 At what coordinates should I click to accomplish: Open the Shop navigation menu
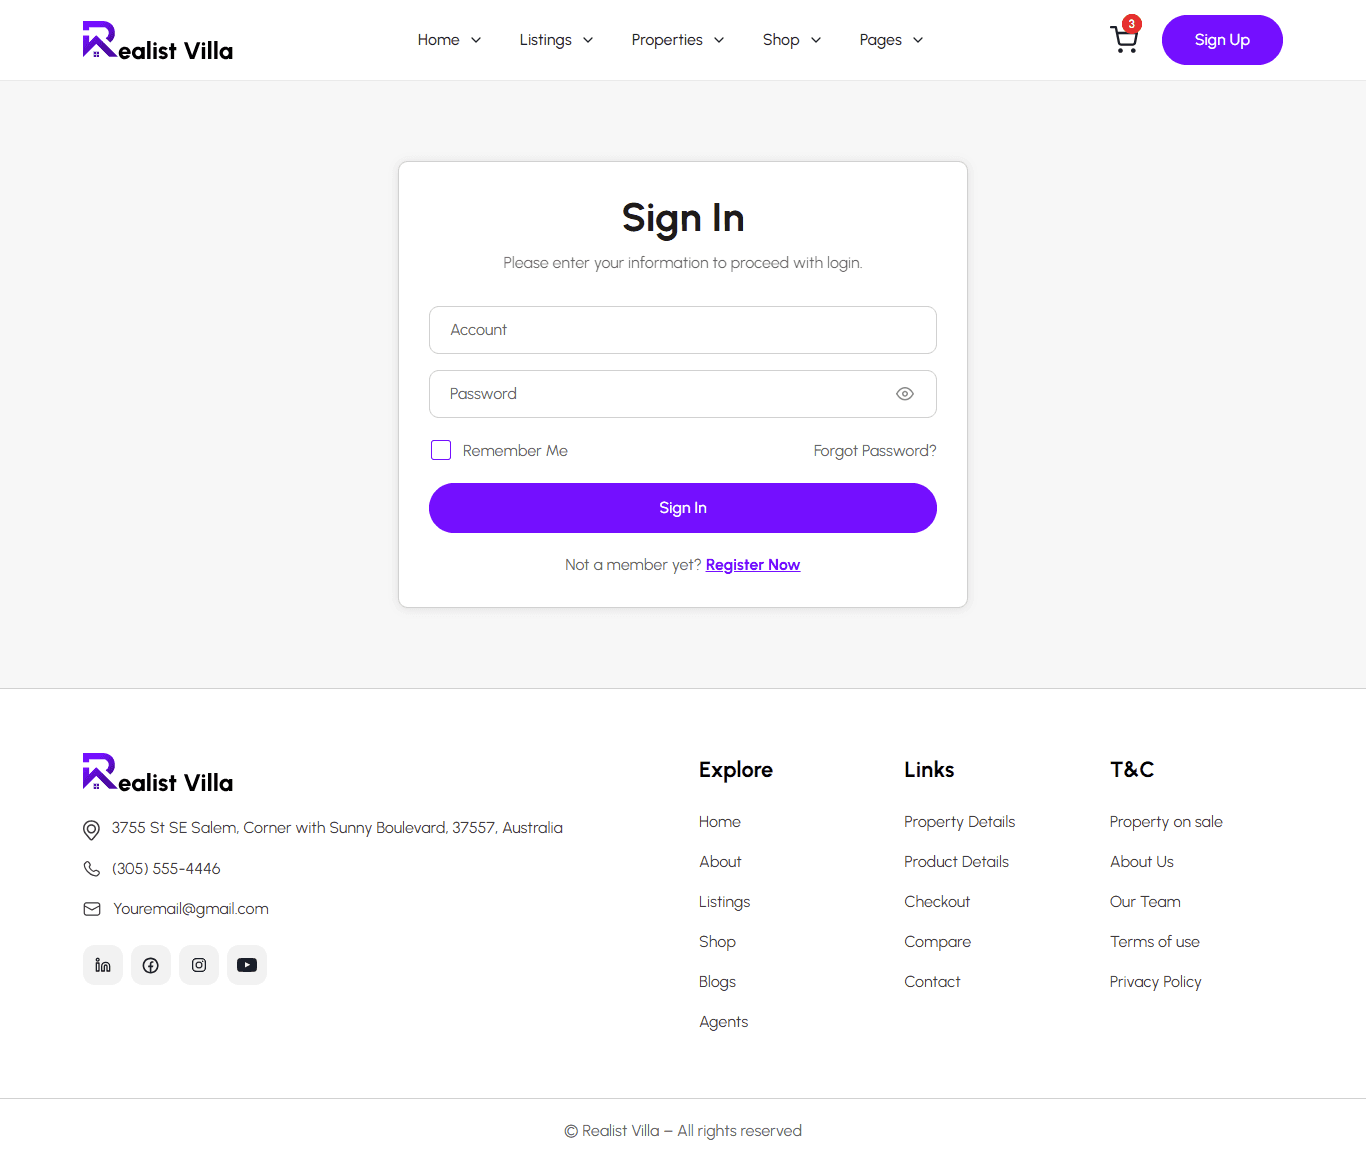pos(791,40)
